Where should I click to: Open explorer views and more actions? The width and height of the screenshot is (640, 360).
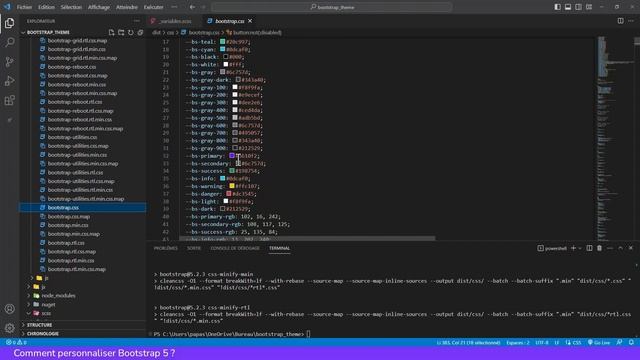(136, 21)
